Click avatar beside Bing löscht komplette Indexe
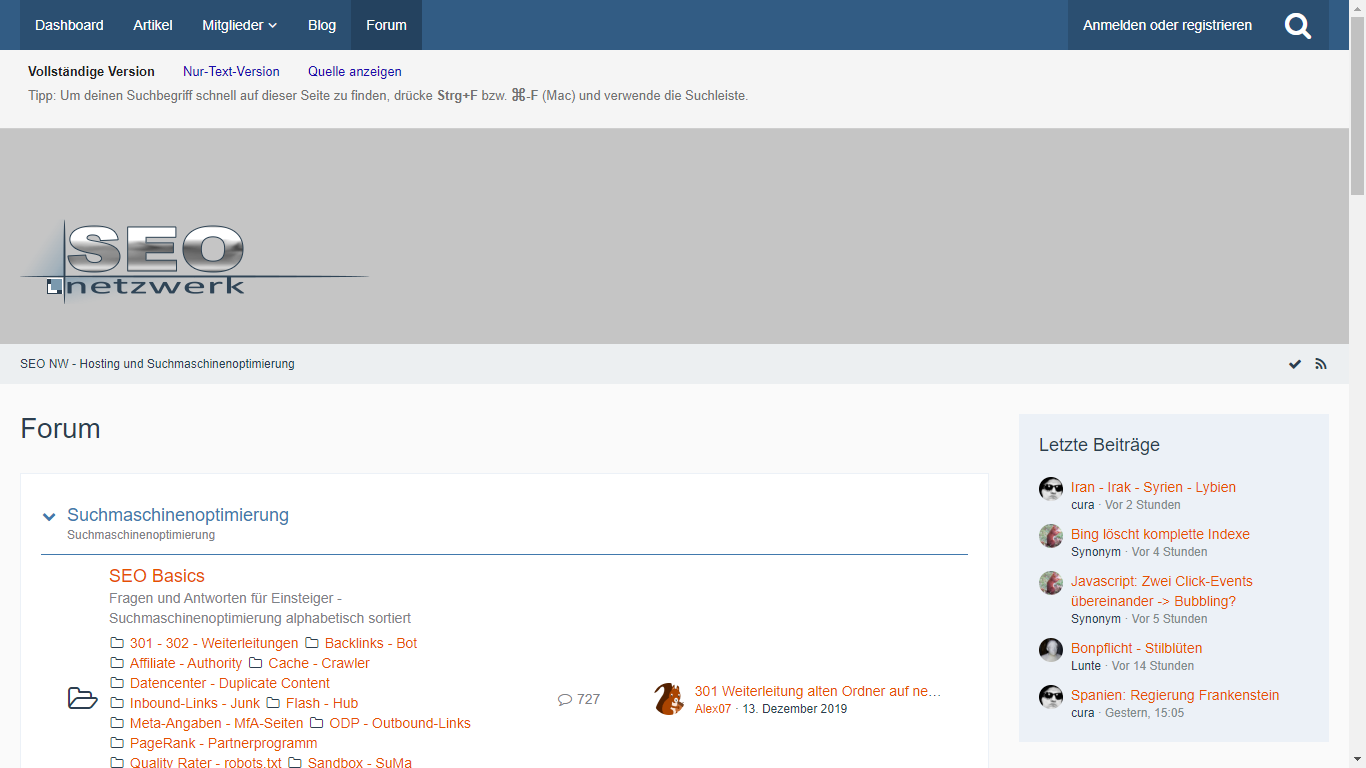 (x=1050, y=536)
